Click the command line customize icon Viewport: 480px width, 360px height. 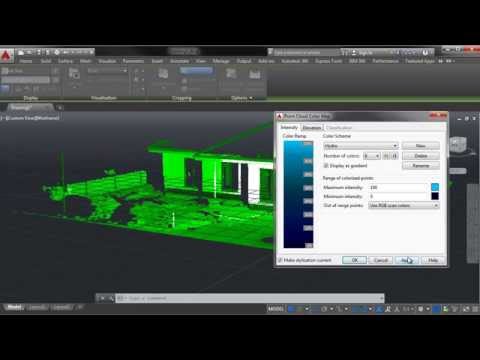[x=111, y=298]
